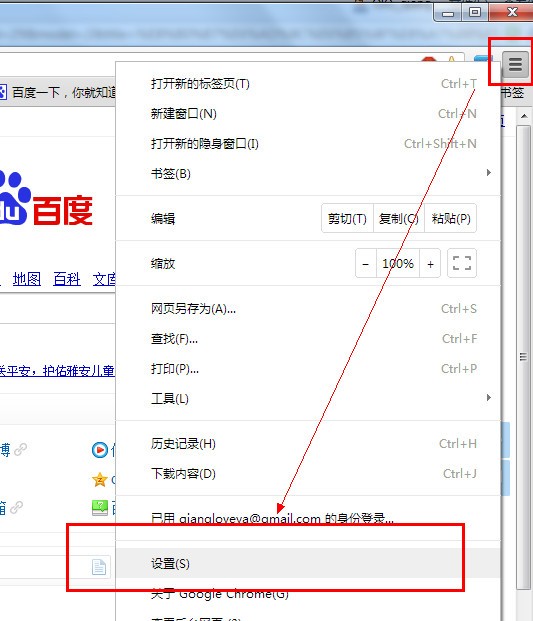This screenshot has height=621, width=533.
Task: Open the Chrome hamburger menu icon
Action: click(x=515, y=64)
